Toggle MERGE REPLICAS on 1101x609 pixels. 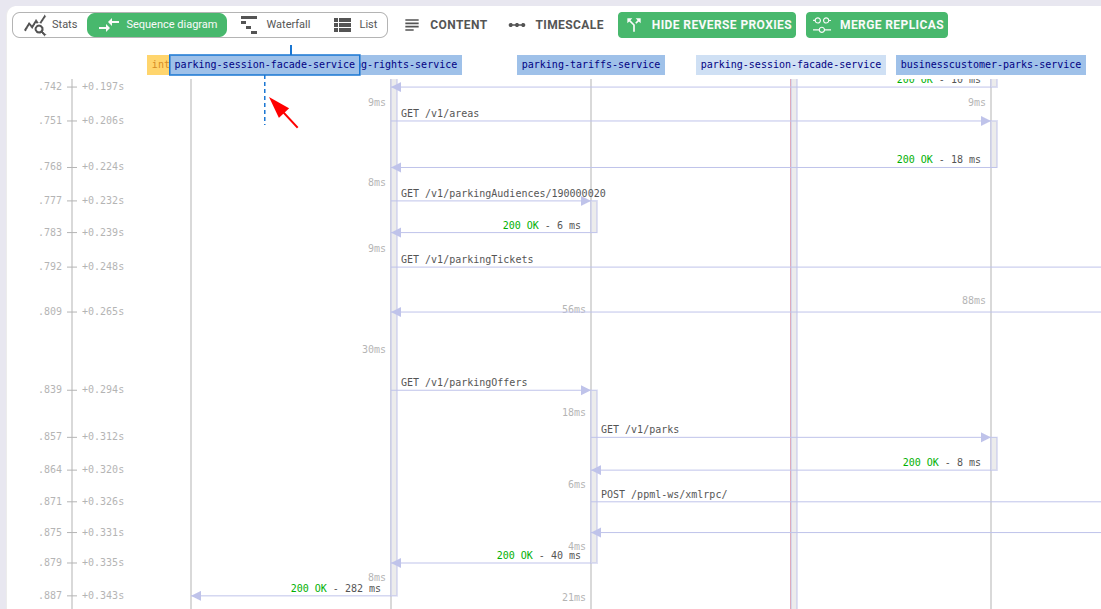(x=877, y=24)
